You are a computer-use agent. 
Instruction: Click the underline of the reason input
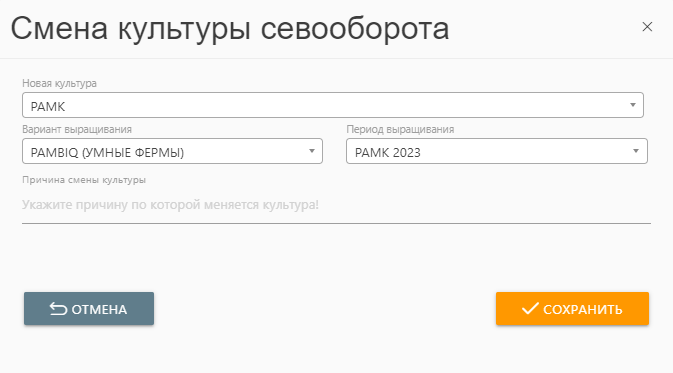pos(336,223)
